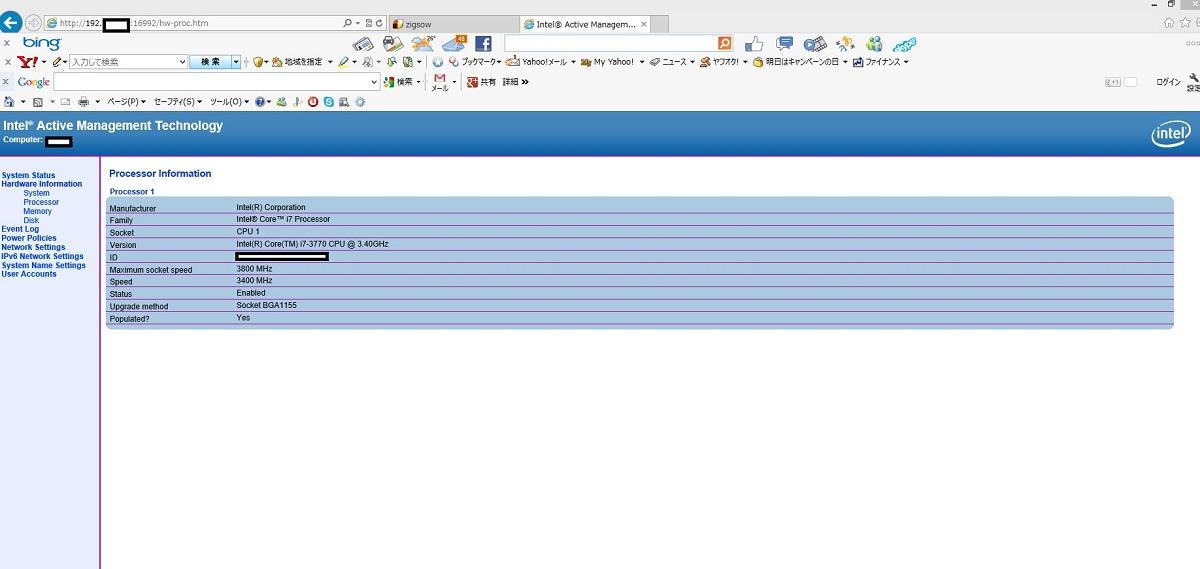The image size is (1200, 569).
Task: Click the Yahoo toolbar shield security icon
Action: coord(257,62)
